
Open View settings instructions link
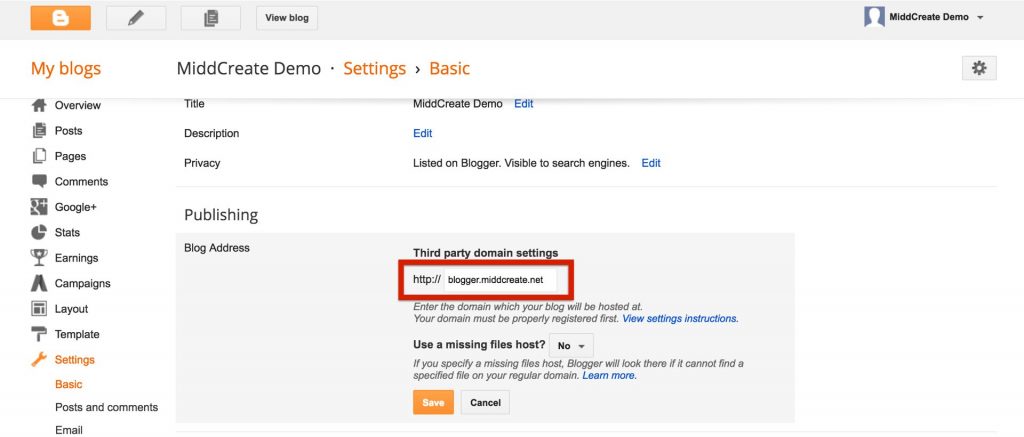[x=680, y=319]
